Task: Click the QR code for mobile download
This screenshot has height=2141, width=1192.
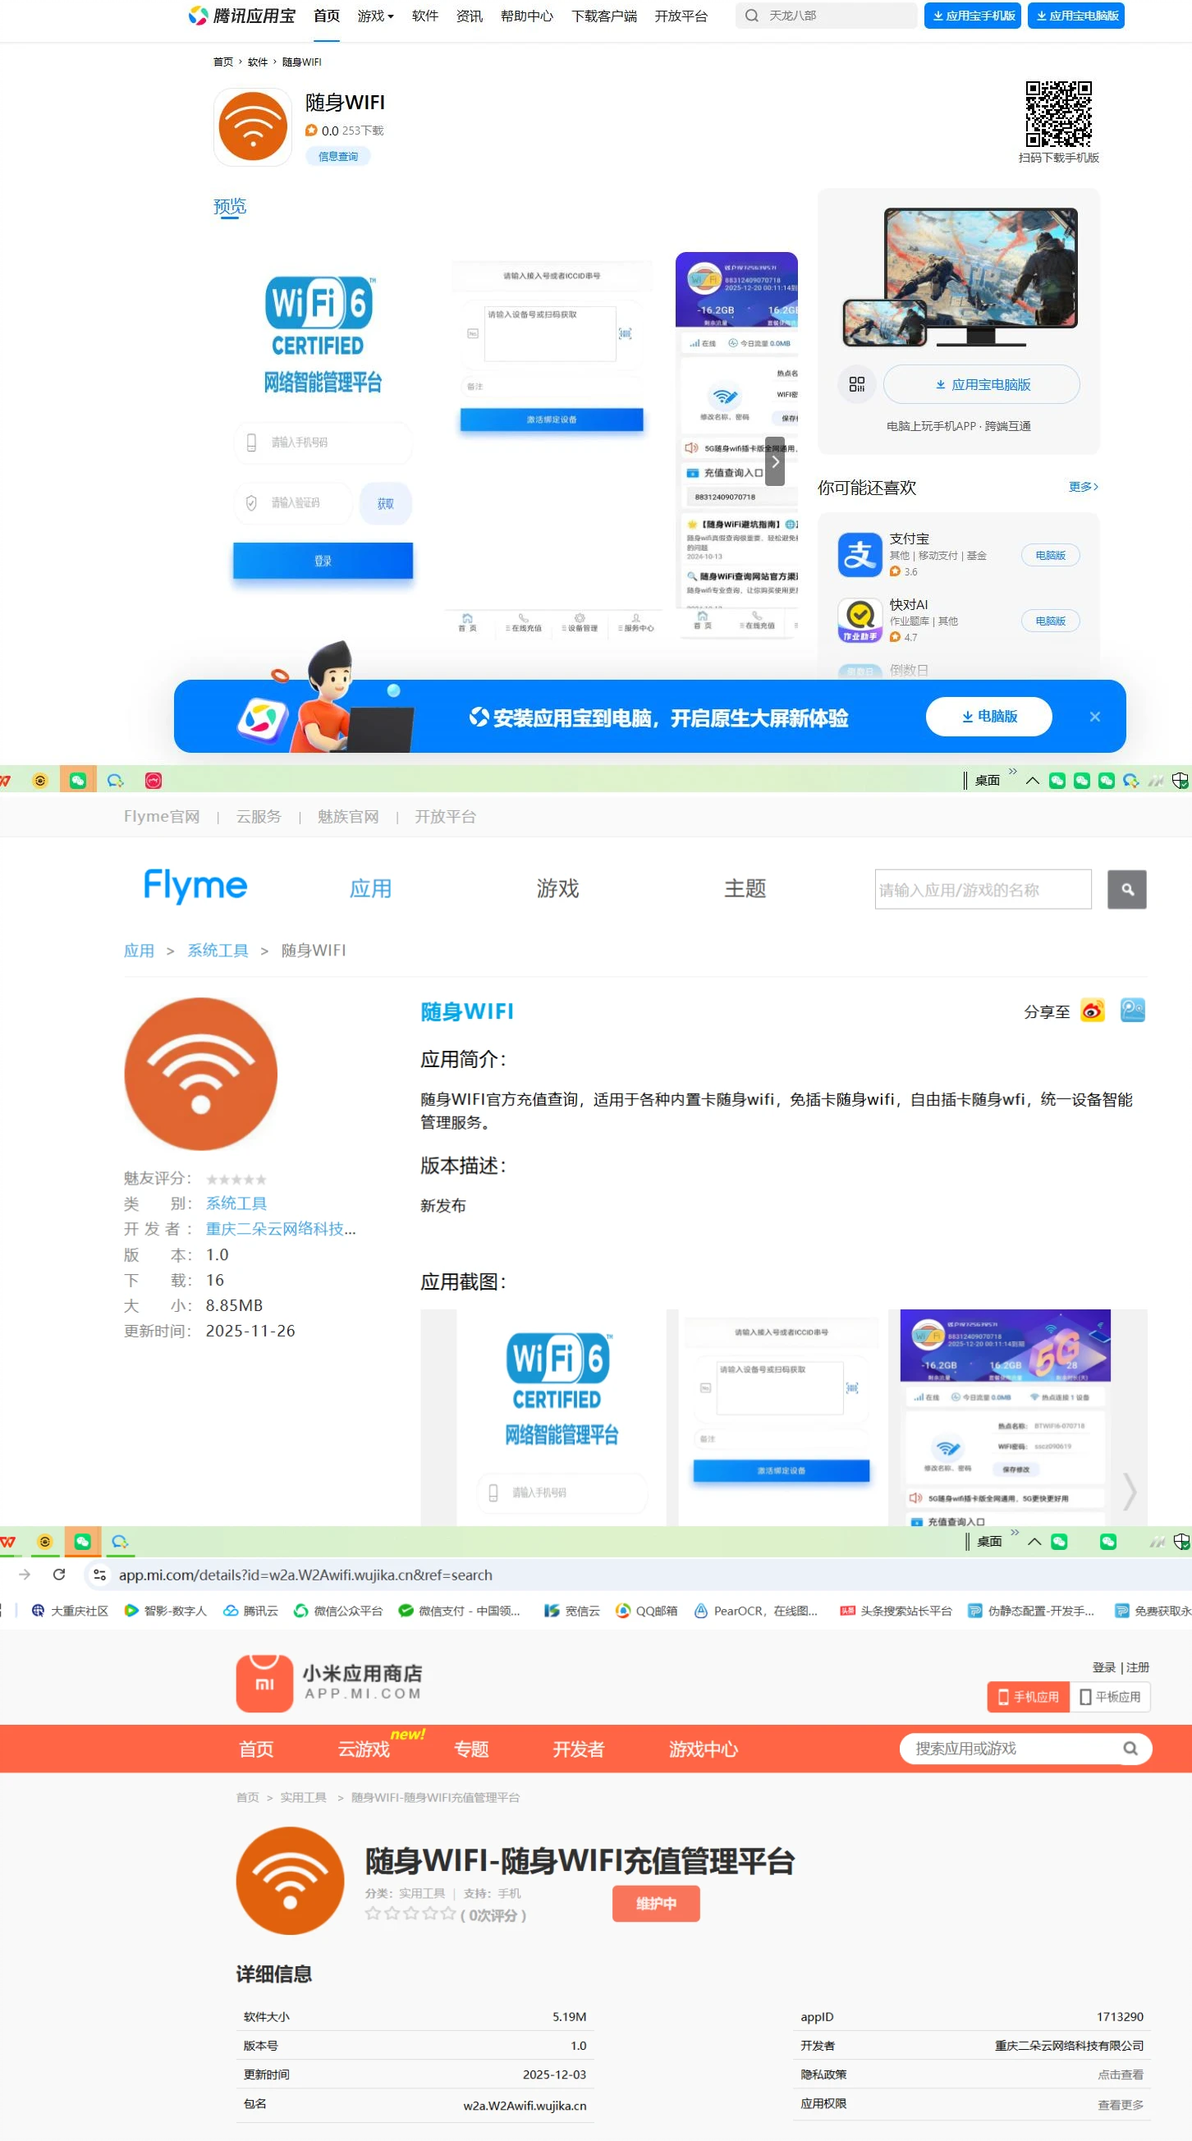Action: coord(1058,114)
